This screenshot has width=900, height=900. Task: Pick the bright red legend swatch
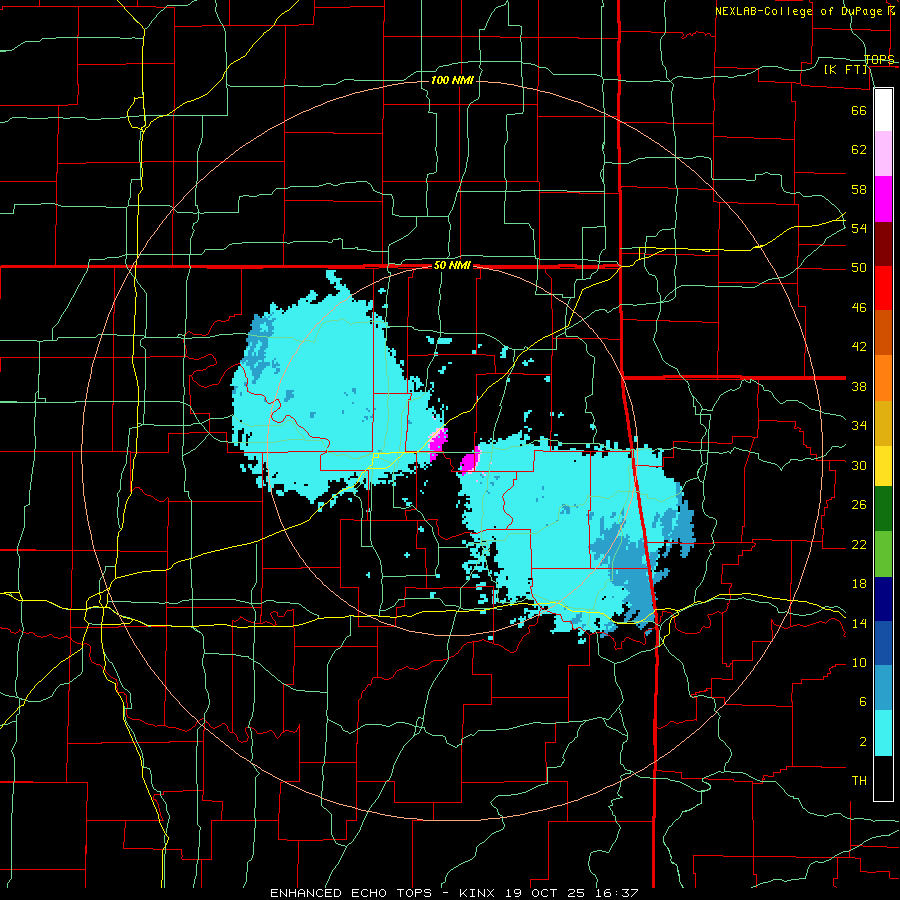pyautogui.click(x=883, y=288)
